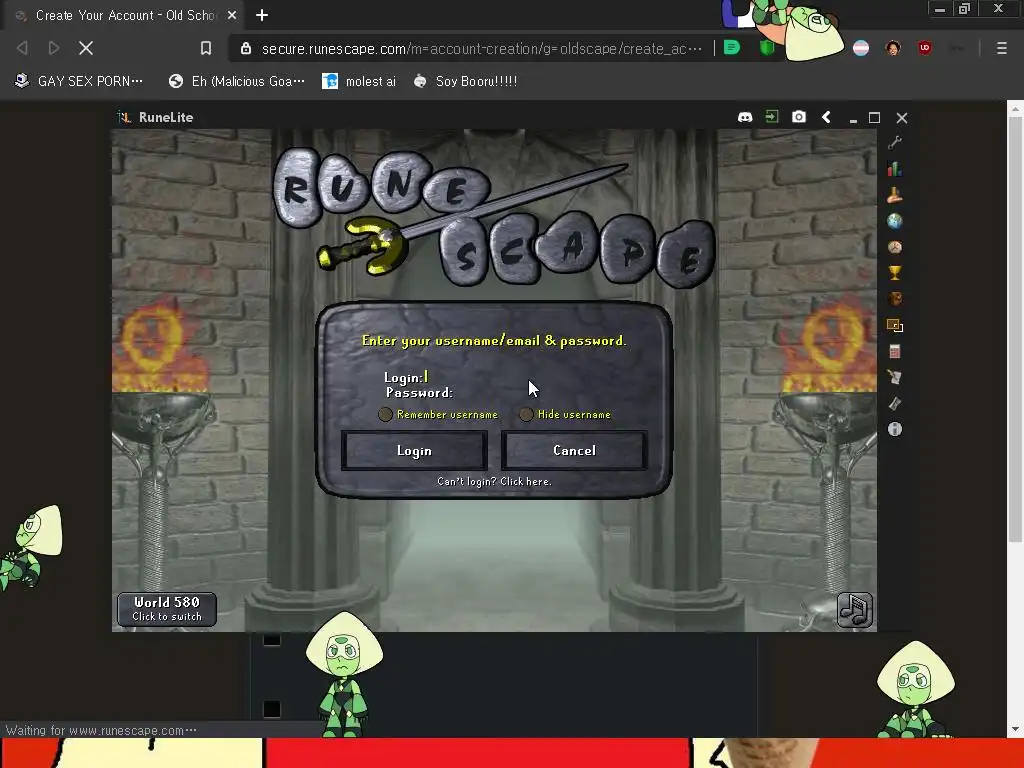Open the red calculator panel in sidebar

coord(895,351)
